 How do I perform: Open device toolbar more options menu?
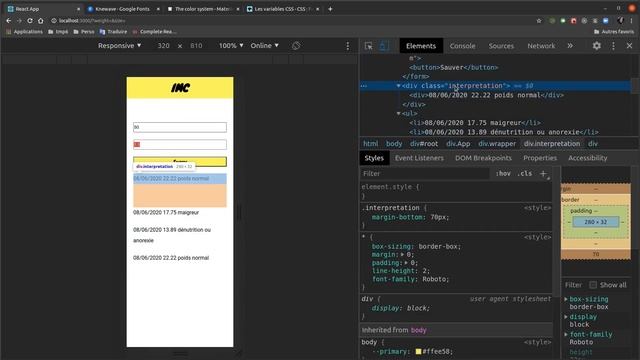pos(347,46)
